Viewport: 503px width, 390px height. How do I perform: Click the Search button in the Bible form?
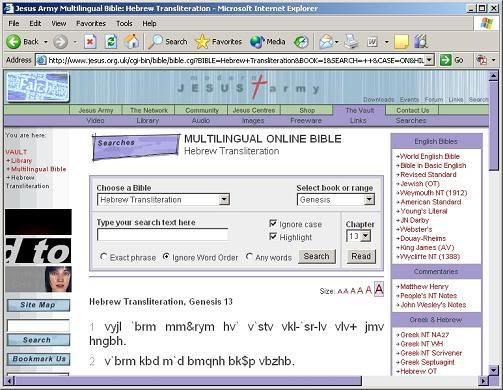coord(316,256)
